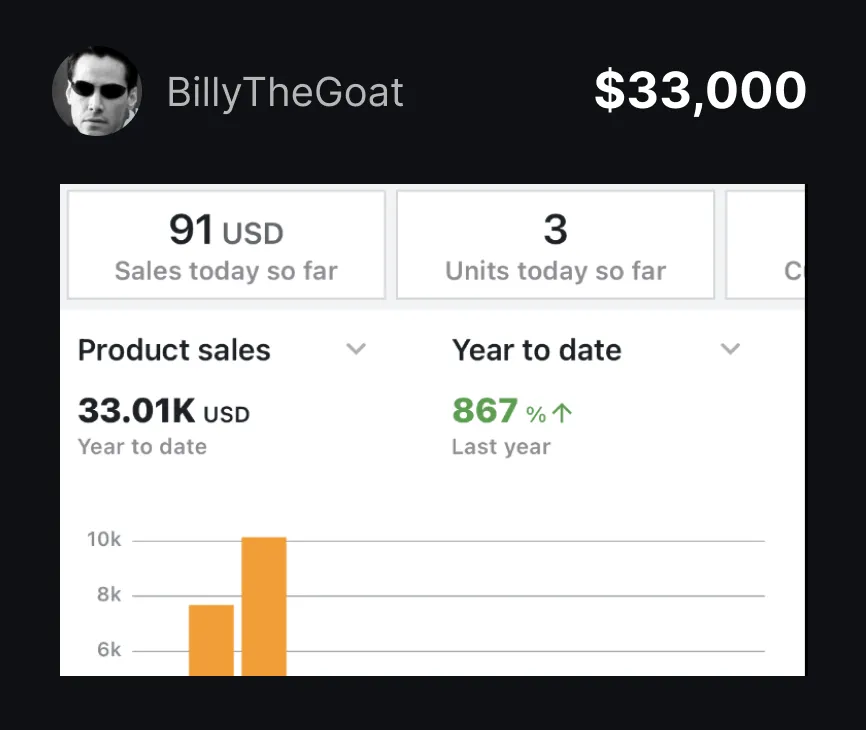Open the Sales today so far card

coord(226,245)
